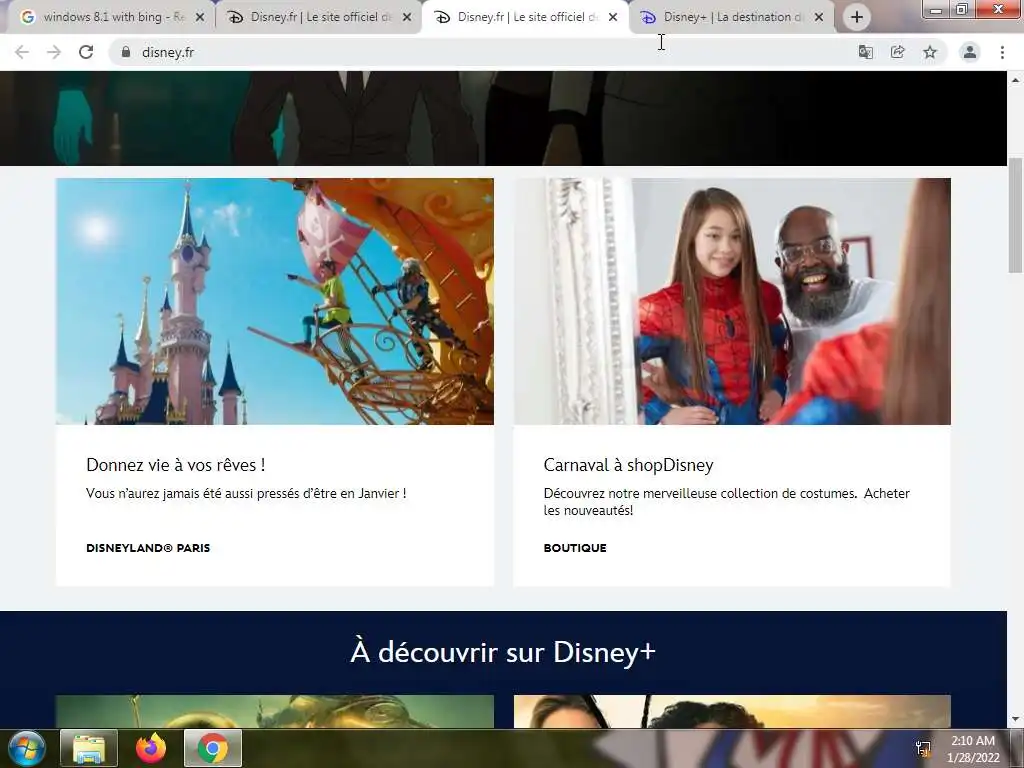1024x768 pixels.
Task: Open a new tab with plus button
Action: [857, 17]
